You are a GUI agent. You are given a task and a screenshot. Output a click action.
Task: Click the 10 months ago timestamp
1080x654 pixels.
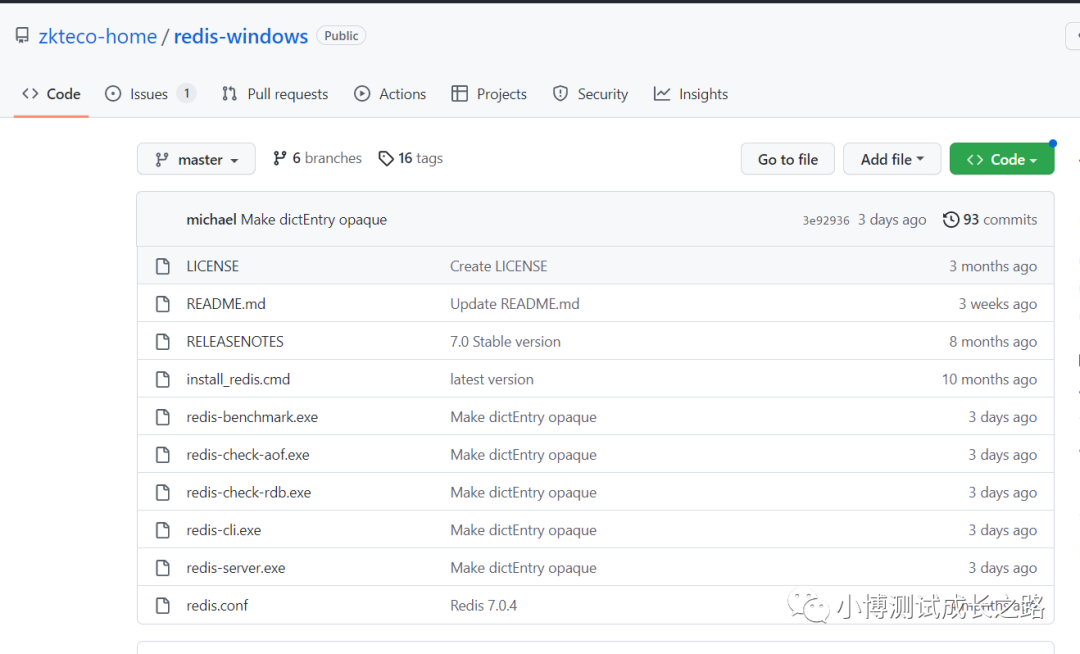pos(989,379)
